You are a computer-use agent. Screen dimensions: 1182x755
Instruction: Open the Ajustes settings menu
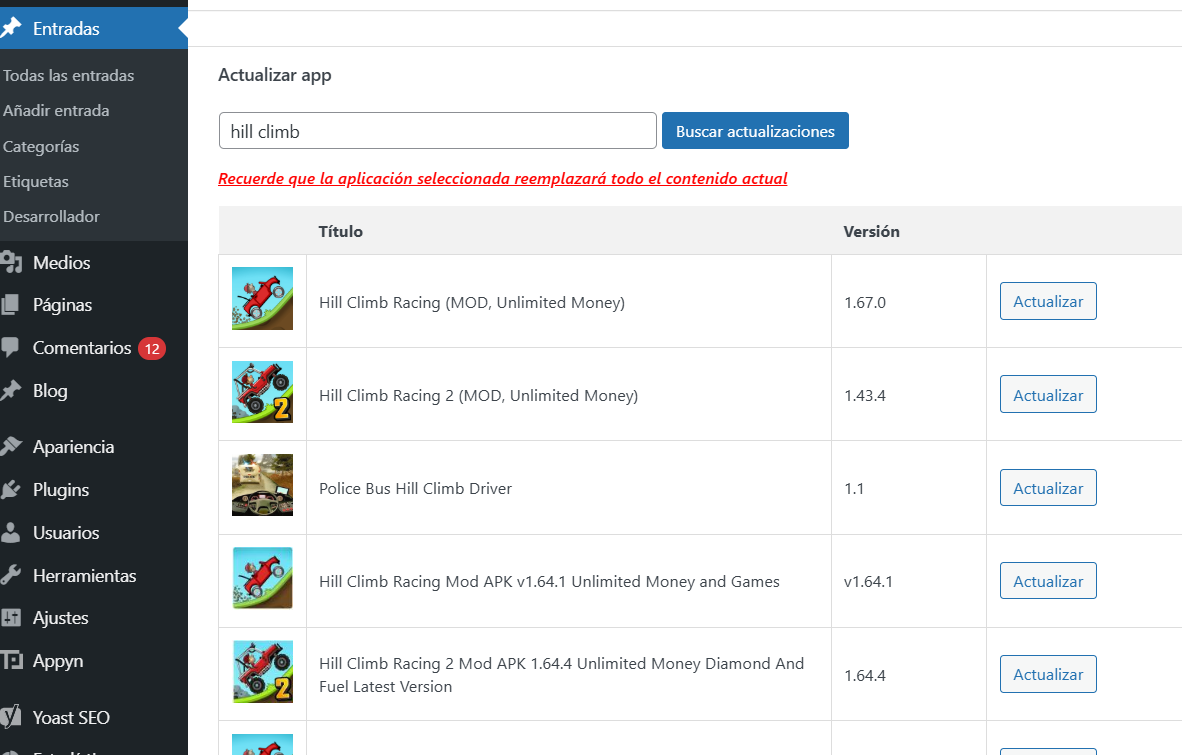60,618
